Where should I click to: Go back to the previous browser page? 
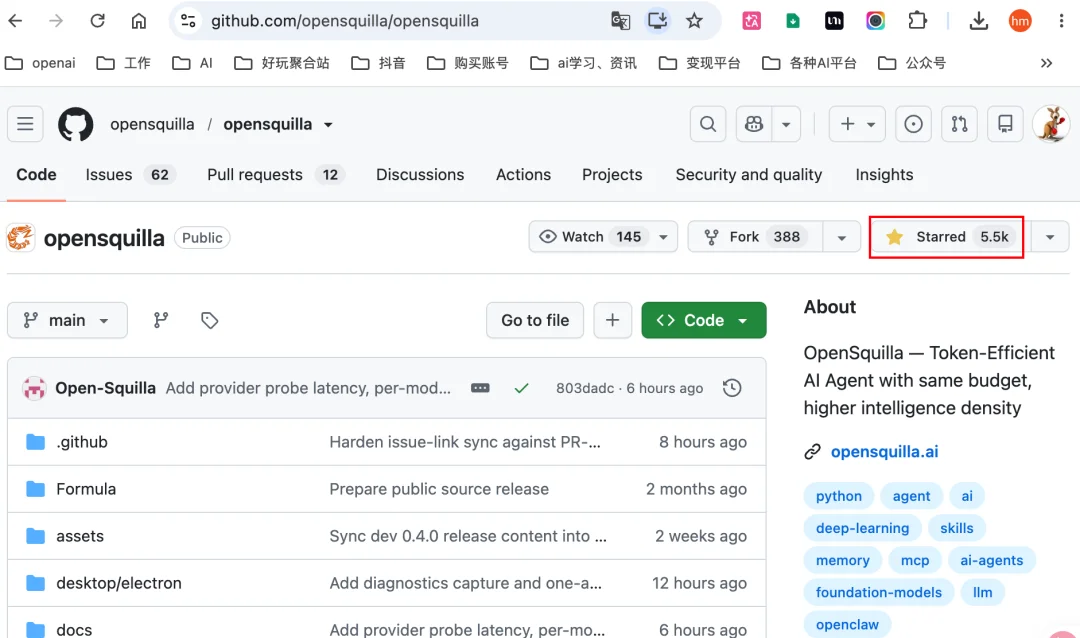15,21
